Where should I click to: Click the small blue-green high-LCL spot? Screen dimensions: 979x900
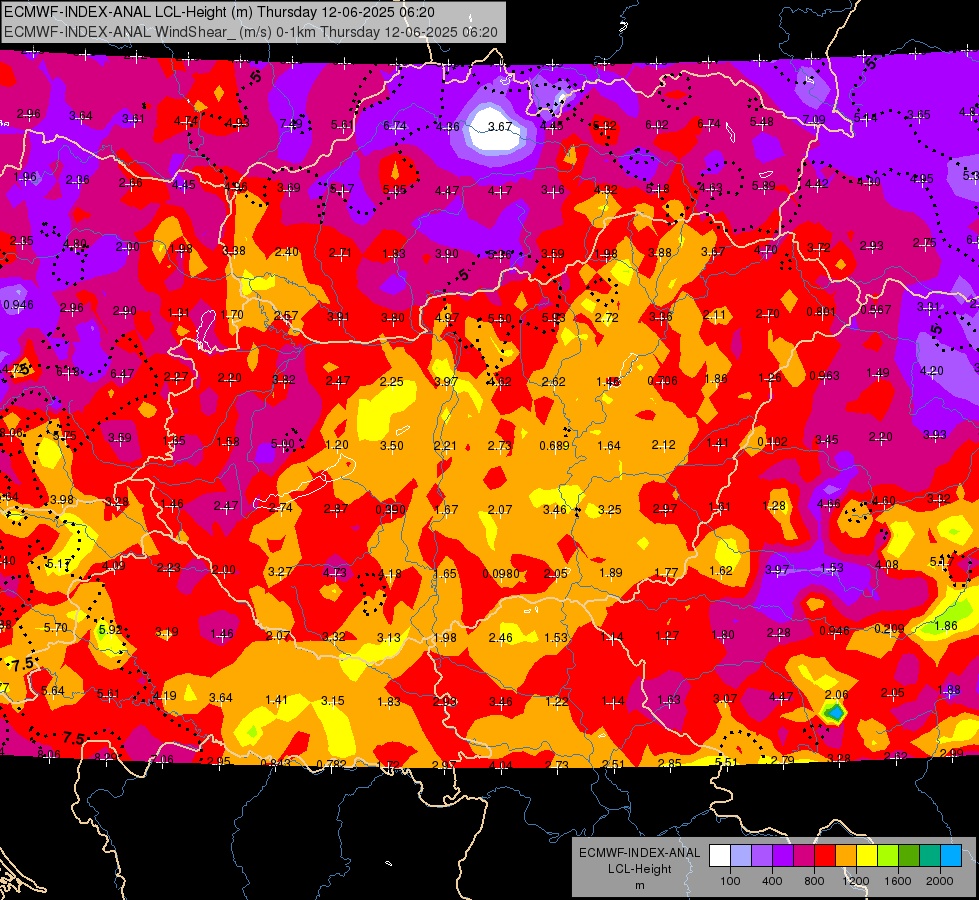point(835,712)
